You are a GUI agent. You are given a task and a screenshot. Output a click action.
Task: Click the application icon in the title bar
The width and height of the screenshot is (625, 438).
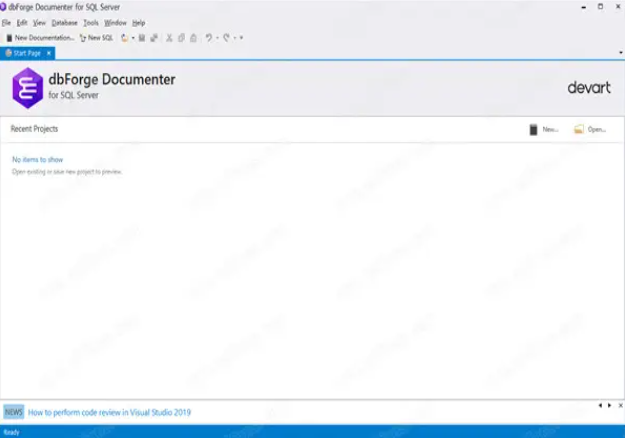(x=3, y=7)
